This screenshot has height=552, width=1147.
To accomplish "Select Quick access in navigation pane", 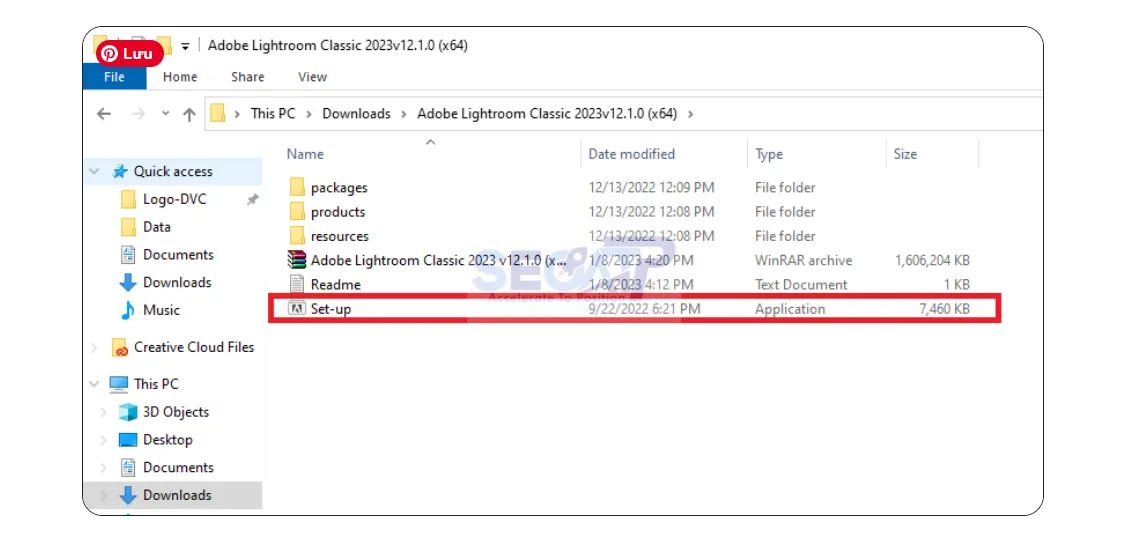I will pyautogui.click(x=173, y=172).
